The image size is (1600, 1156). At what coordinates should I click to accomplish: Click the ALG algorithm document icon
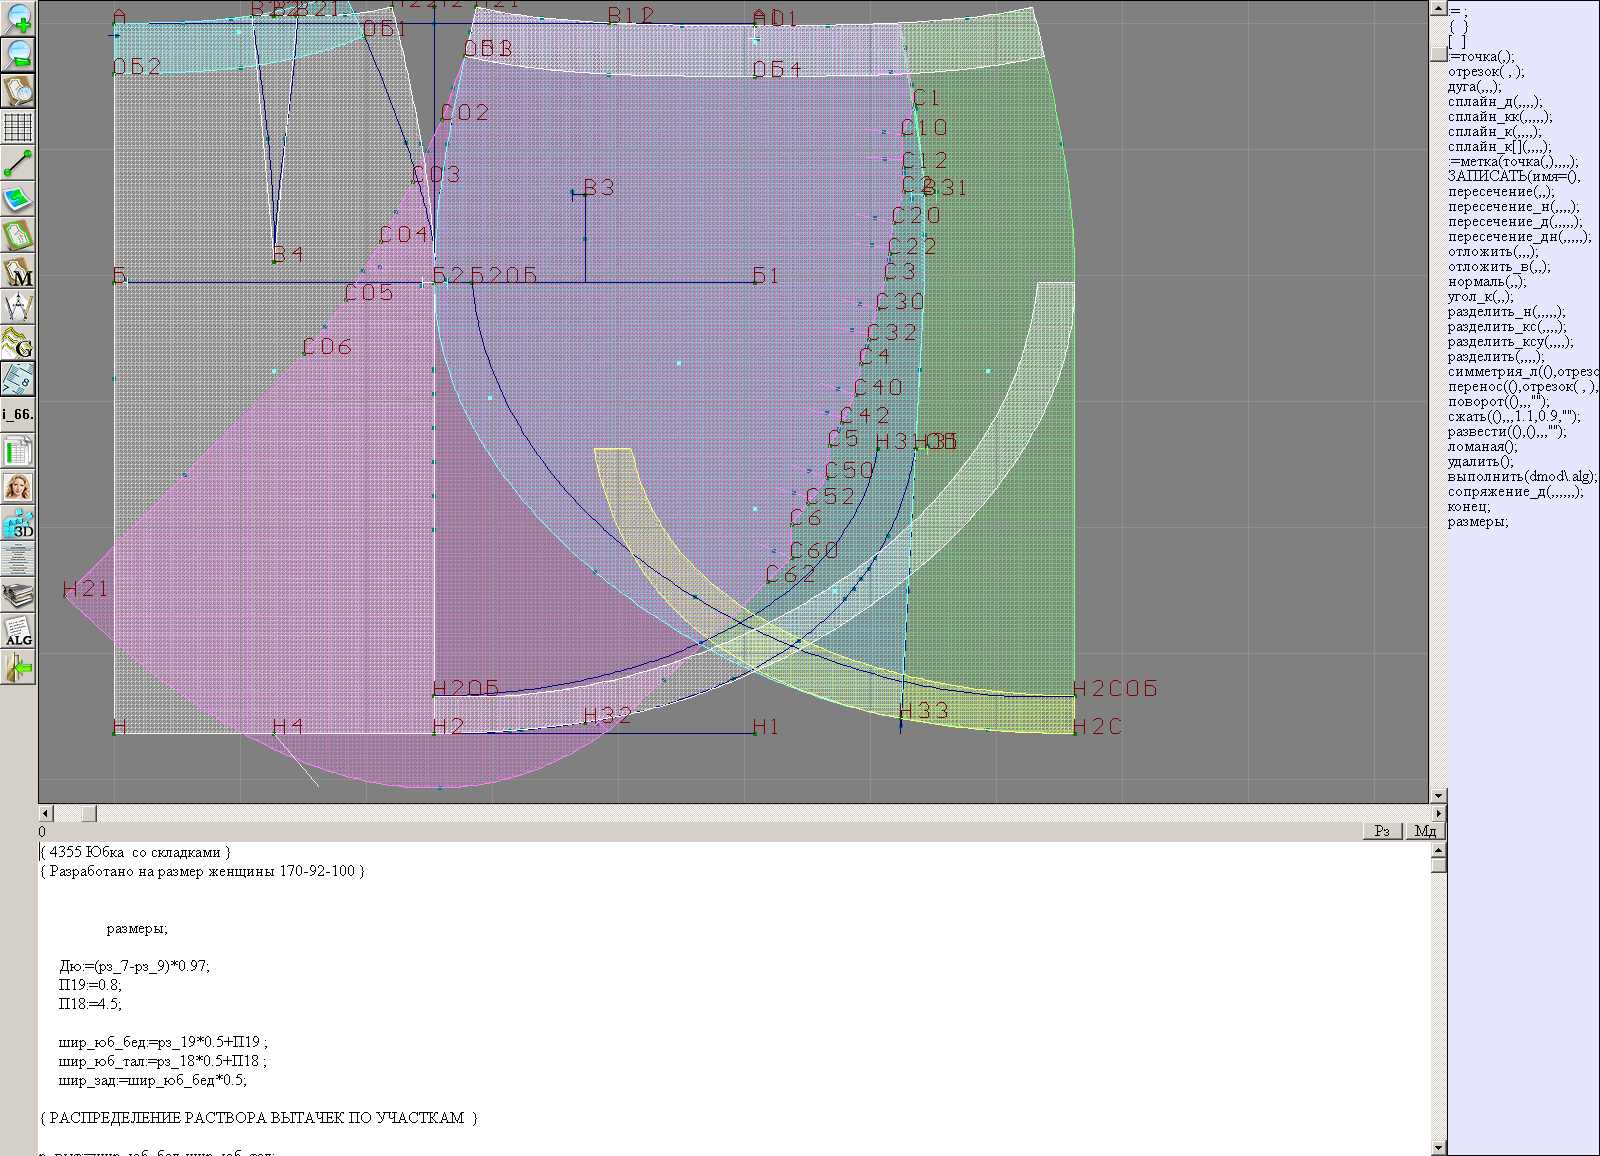tap(18, 632)
